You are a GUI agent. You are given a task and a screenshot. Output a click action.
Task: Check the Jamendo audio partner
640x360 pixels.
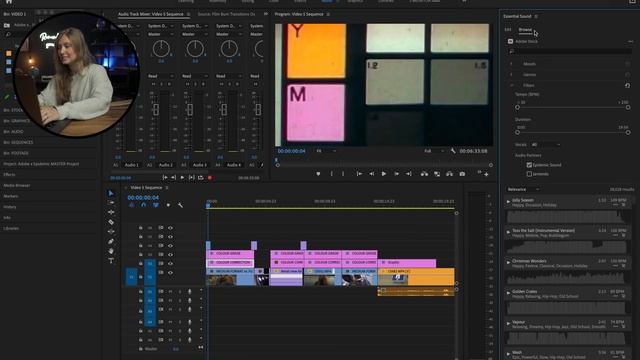(x=529, y=174)
